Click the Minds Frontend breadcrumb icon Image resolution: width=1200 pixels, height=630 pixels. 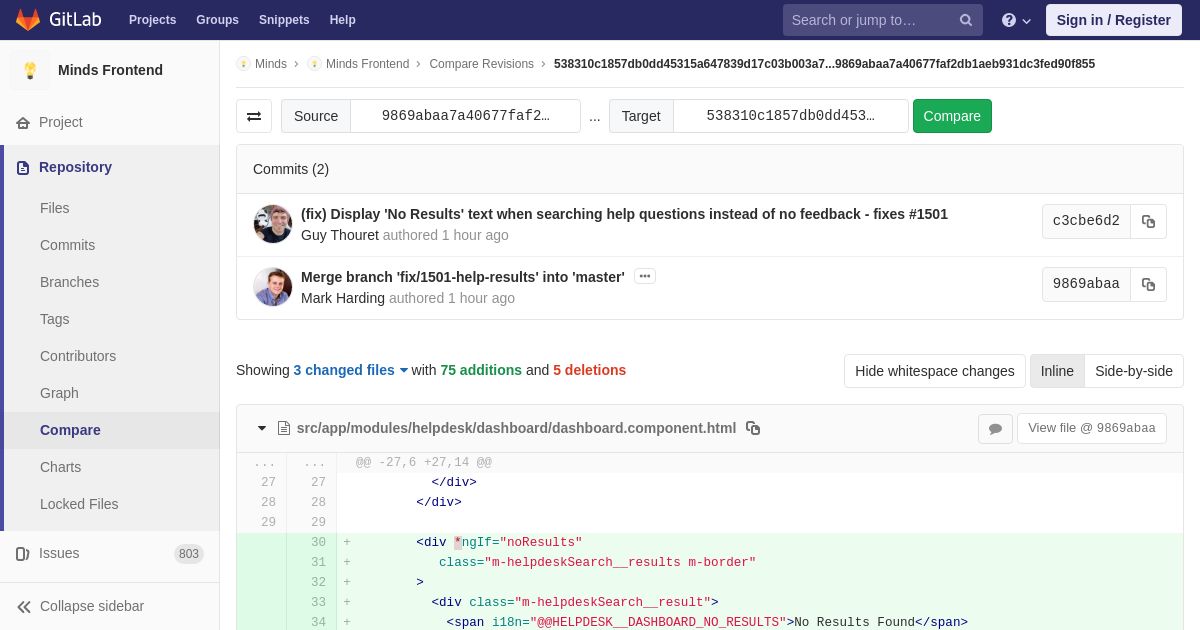(x=314, y=64)
